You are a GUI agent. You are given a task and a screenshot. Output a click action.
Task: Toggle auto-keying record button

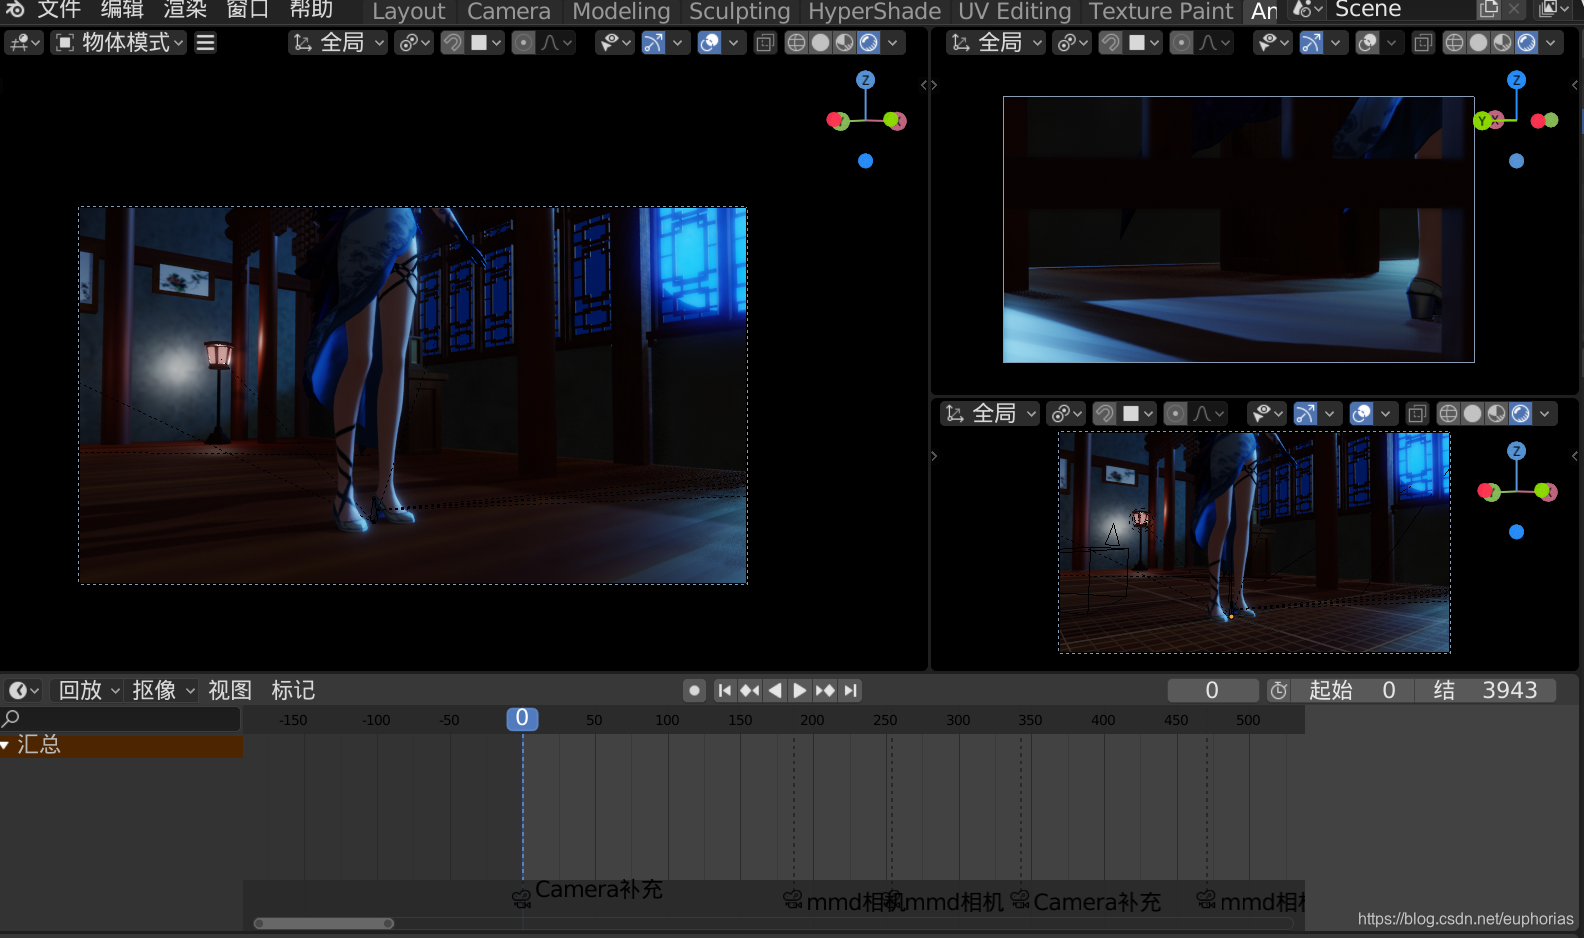click(x=694, y=691)
